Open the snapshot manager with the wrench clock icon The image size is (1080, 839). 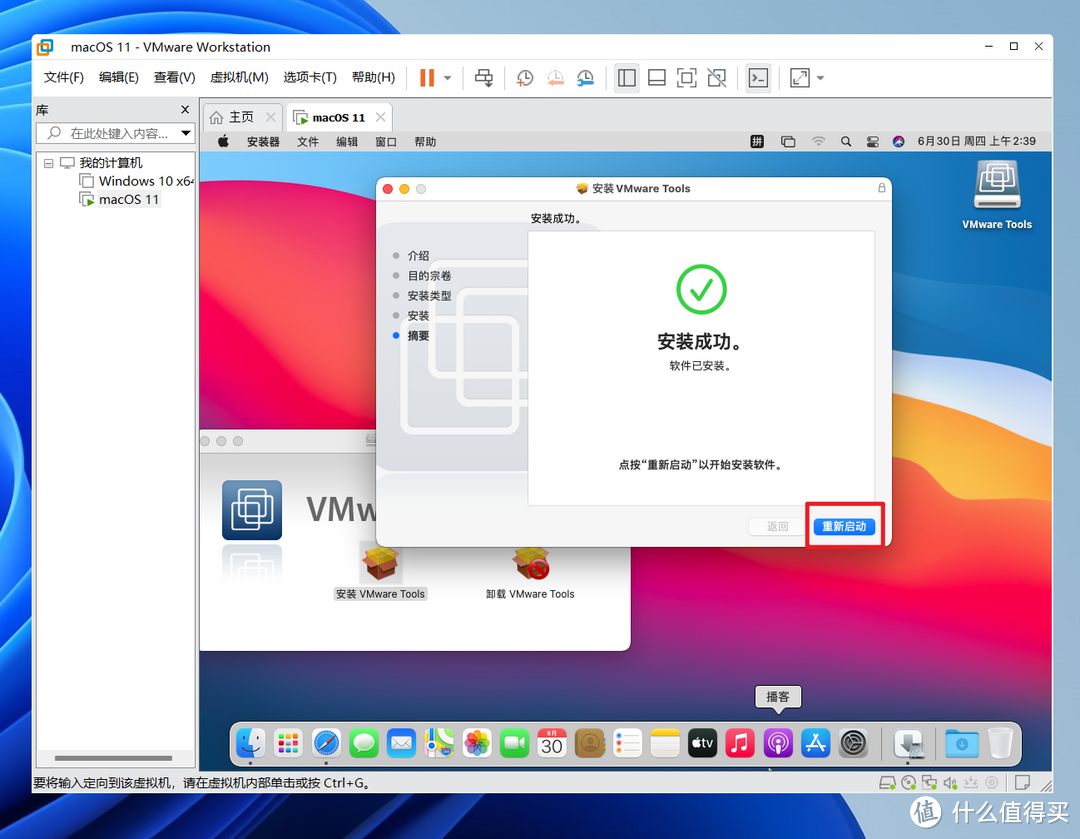point(585,78)
